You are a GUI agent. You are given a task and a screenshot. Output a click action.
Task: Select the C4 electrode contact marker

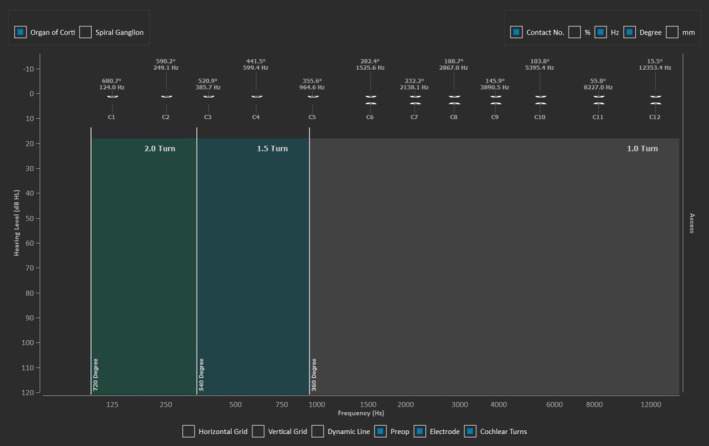tap(256, 97)
